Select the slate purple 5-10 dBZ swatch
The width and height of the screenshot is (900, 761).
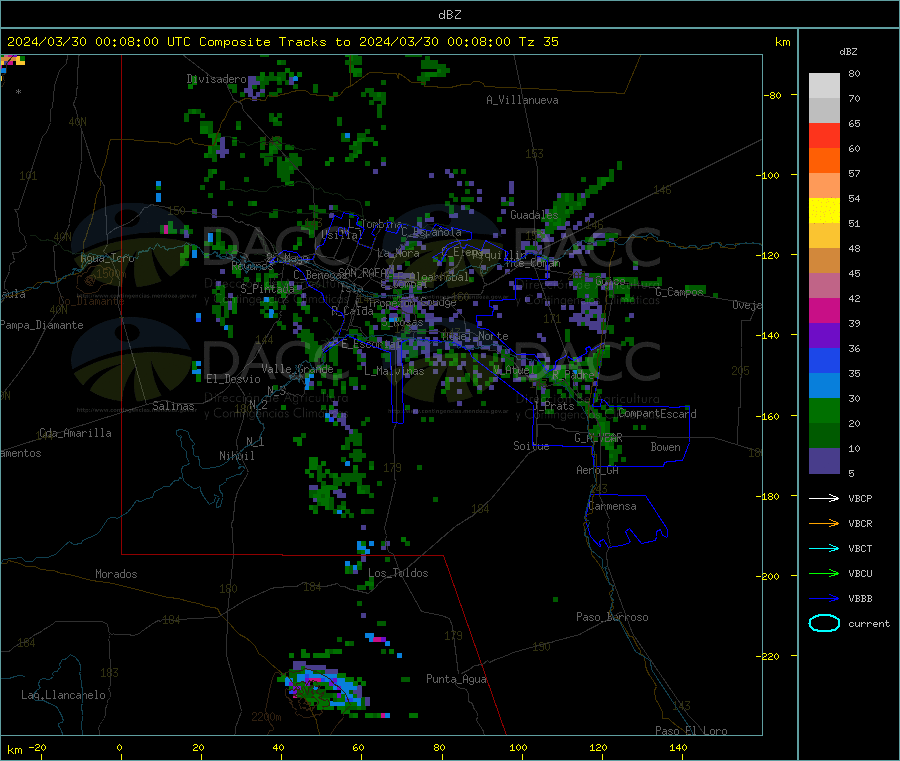(x=824, y=461)
